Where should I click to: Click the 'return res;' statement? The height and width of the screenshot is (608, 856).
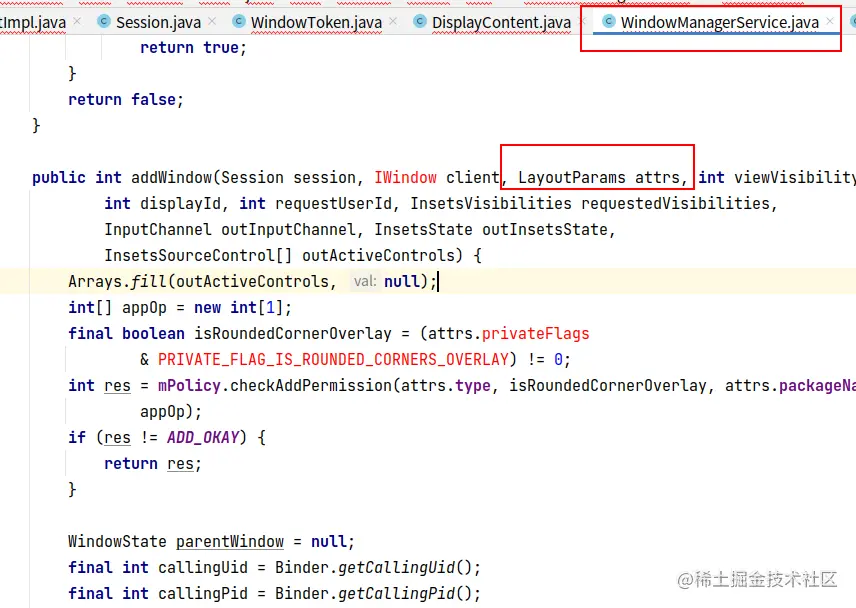[153, 463]
